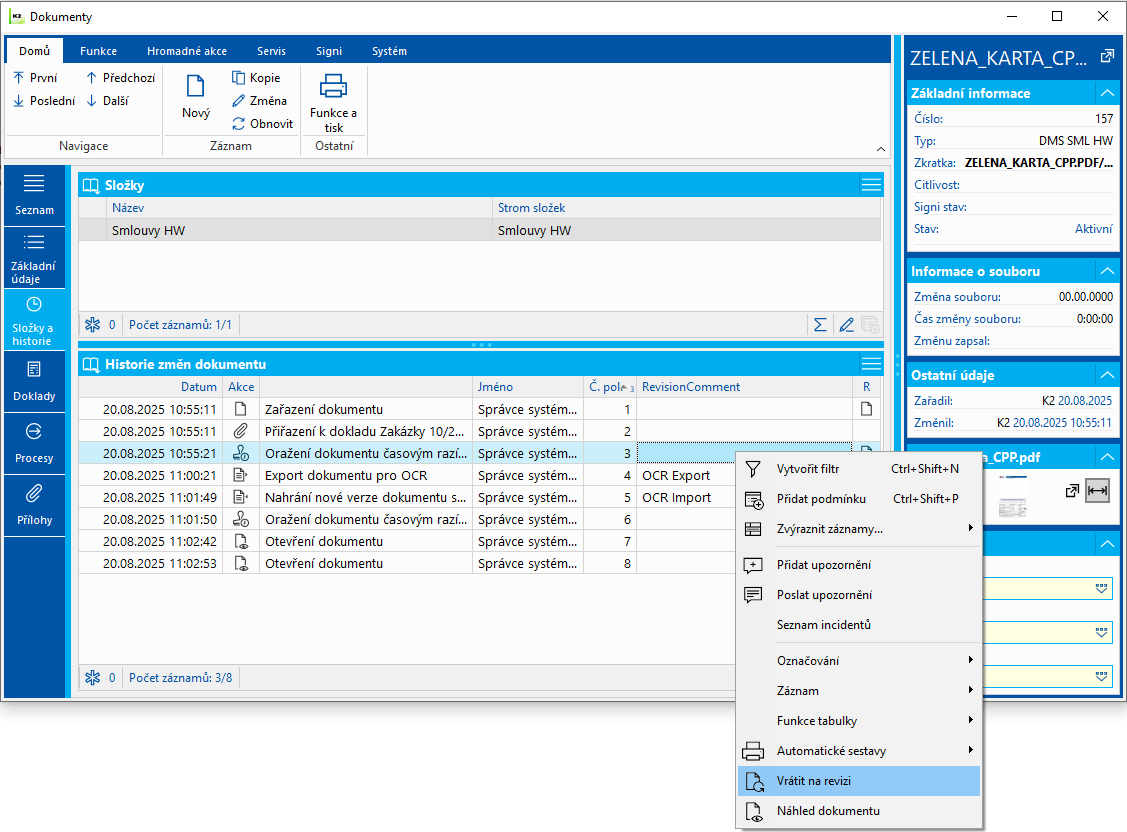Image resolution: width=1127 pixels, height=832 pixels.
Task: Click Obnovit refresh button in ribbon
Action: point(262,124)
